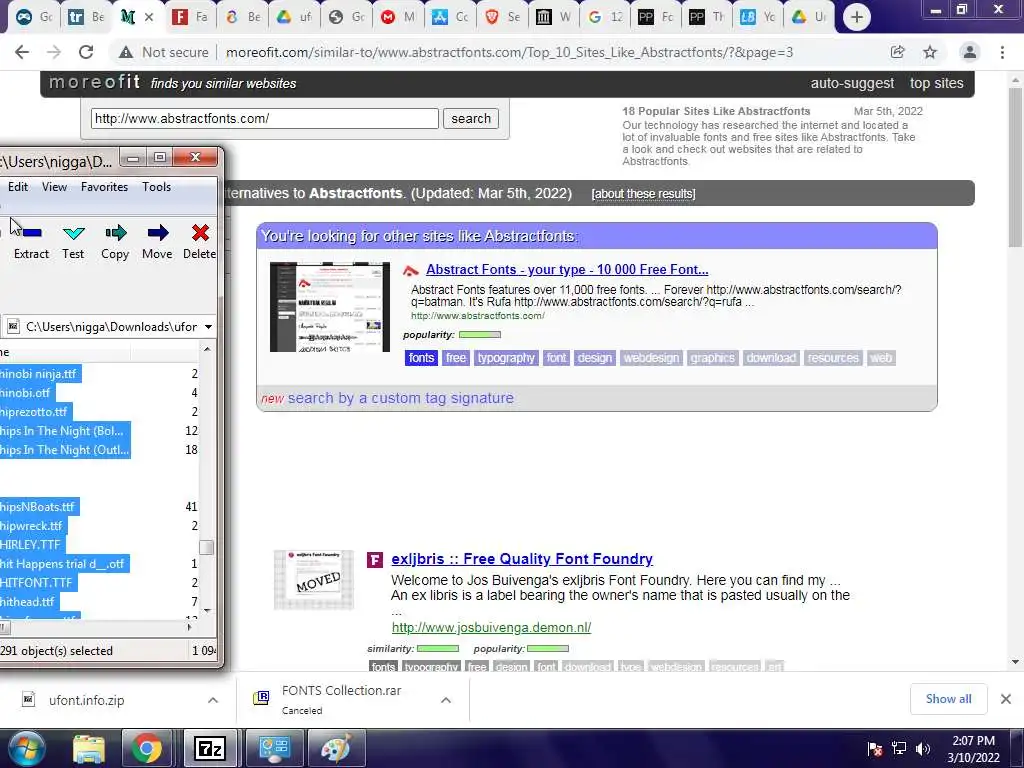Switch to Chrome in the taskbar
The image size is (1024, 768).
(x=146, y=748)
